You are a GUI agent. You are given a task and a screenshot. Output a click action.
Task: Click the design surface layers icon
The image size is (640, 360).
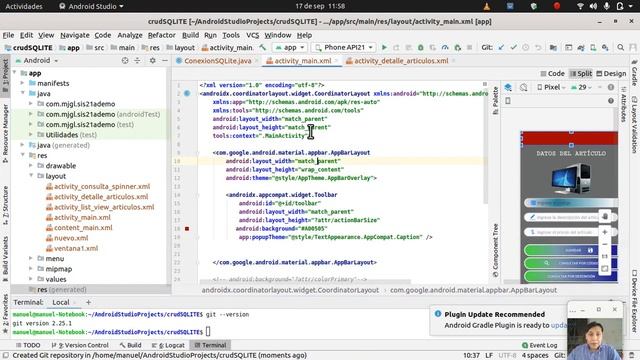coord(508,87)
